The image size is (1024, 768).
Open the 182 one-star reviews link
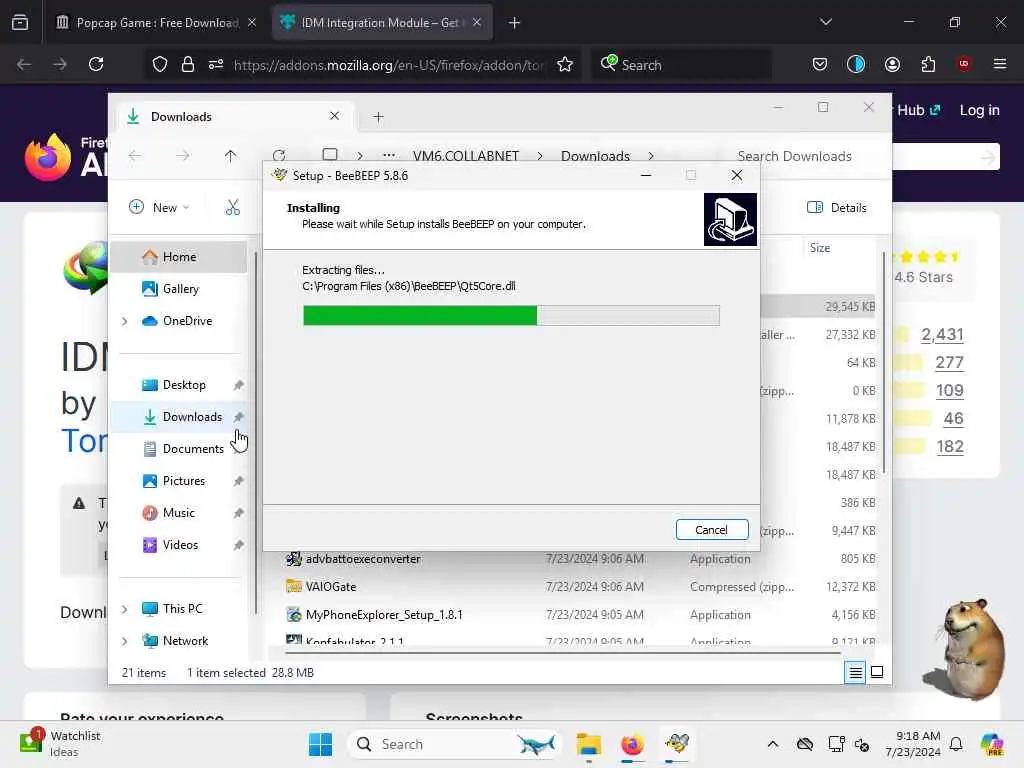[x=950, y=447]
